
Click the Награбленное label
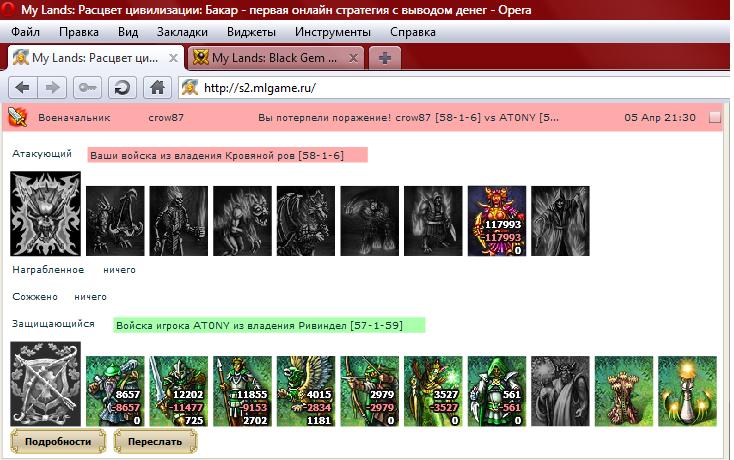click(48, 270)
